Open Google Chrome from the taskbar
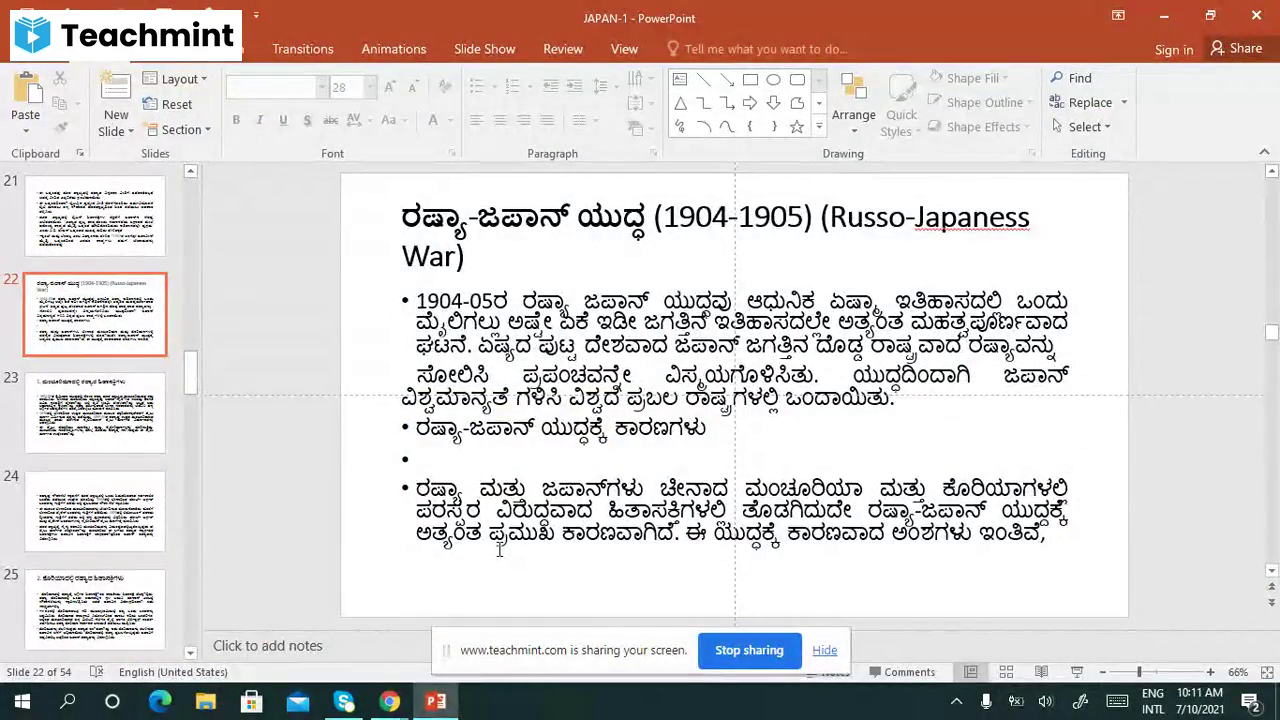 pyautogui.click(x=389, y=702)
